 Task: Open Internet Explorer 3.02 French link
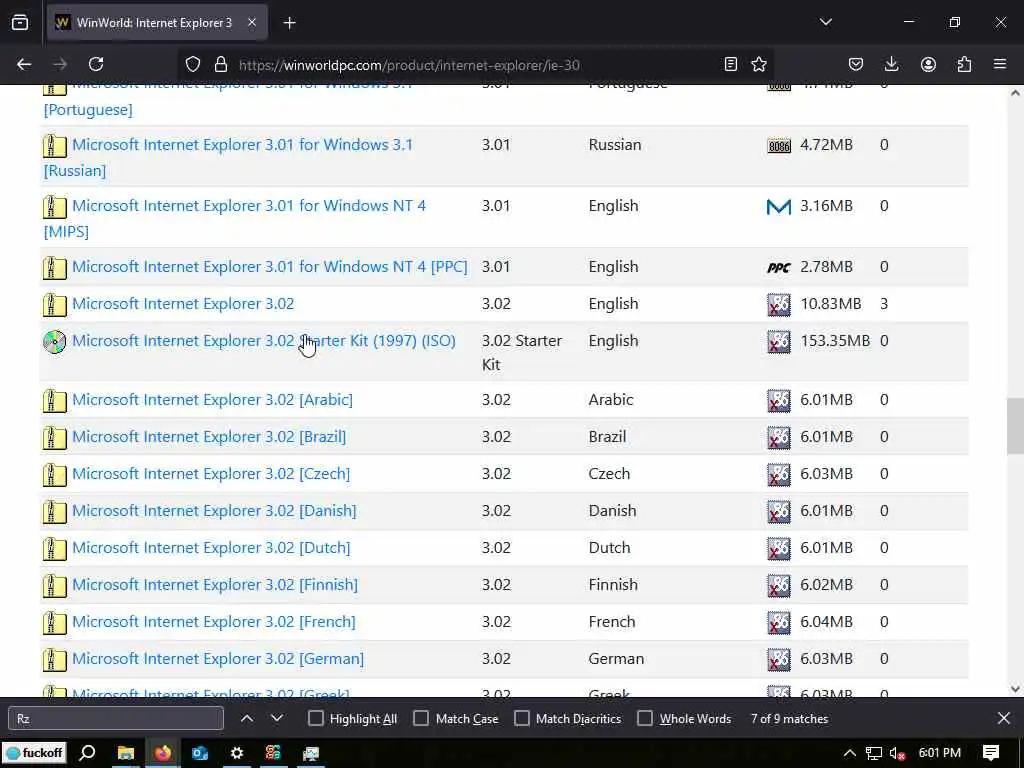[214, 622]
